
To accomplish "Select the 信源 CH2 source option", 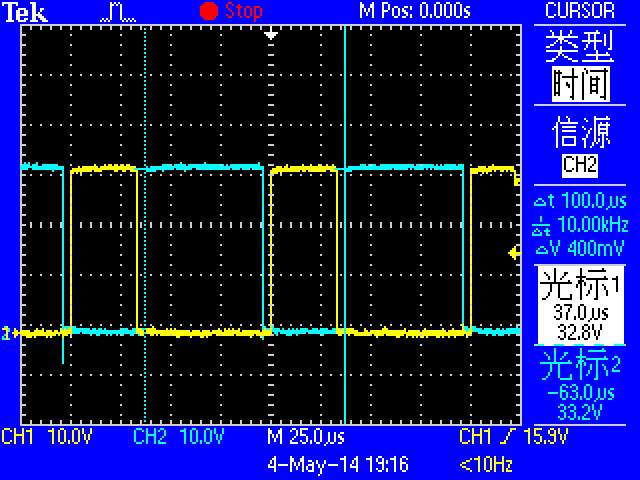I will [x=580, y=146].
